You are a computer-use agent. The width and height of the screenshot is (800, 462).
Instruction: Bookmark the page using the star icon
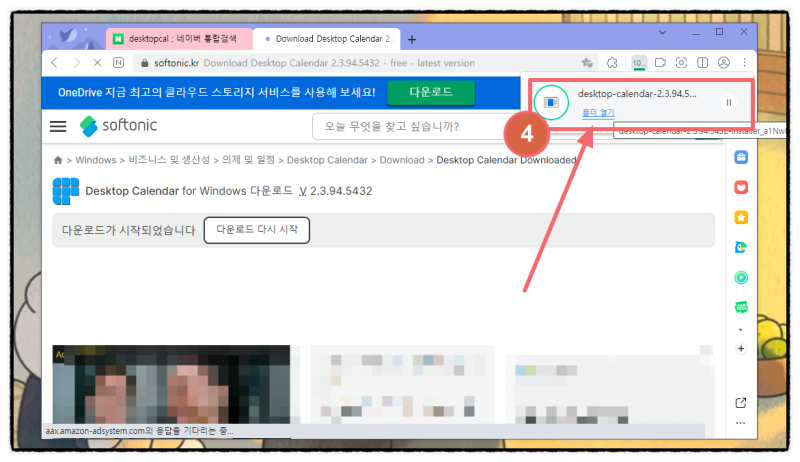(x=587, y=63)
